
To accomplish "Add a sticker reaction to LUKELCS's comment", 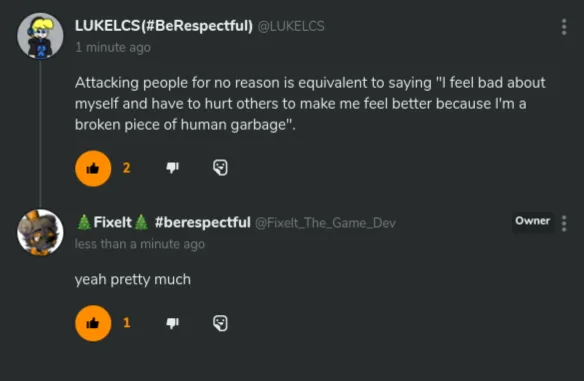I will pyautogui.click(x=220, y=168).
